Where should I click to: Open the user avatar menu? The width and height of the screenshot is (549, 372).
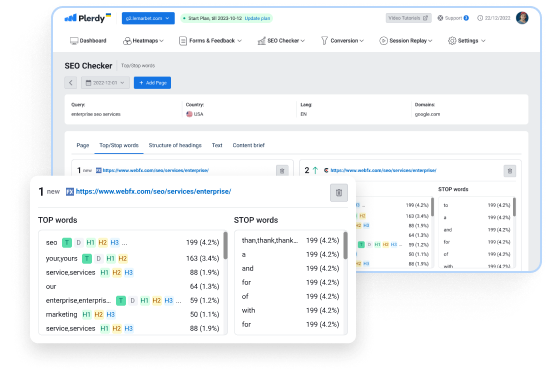point(522,18)
